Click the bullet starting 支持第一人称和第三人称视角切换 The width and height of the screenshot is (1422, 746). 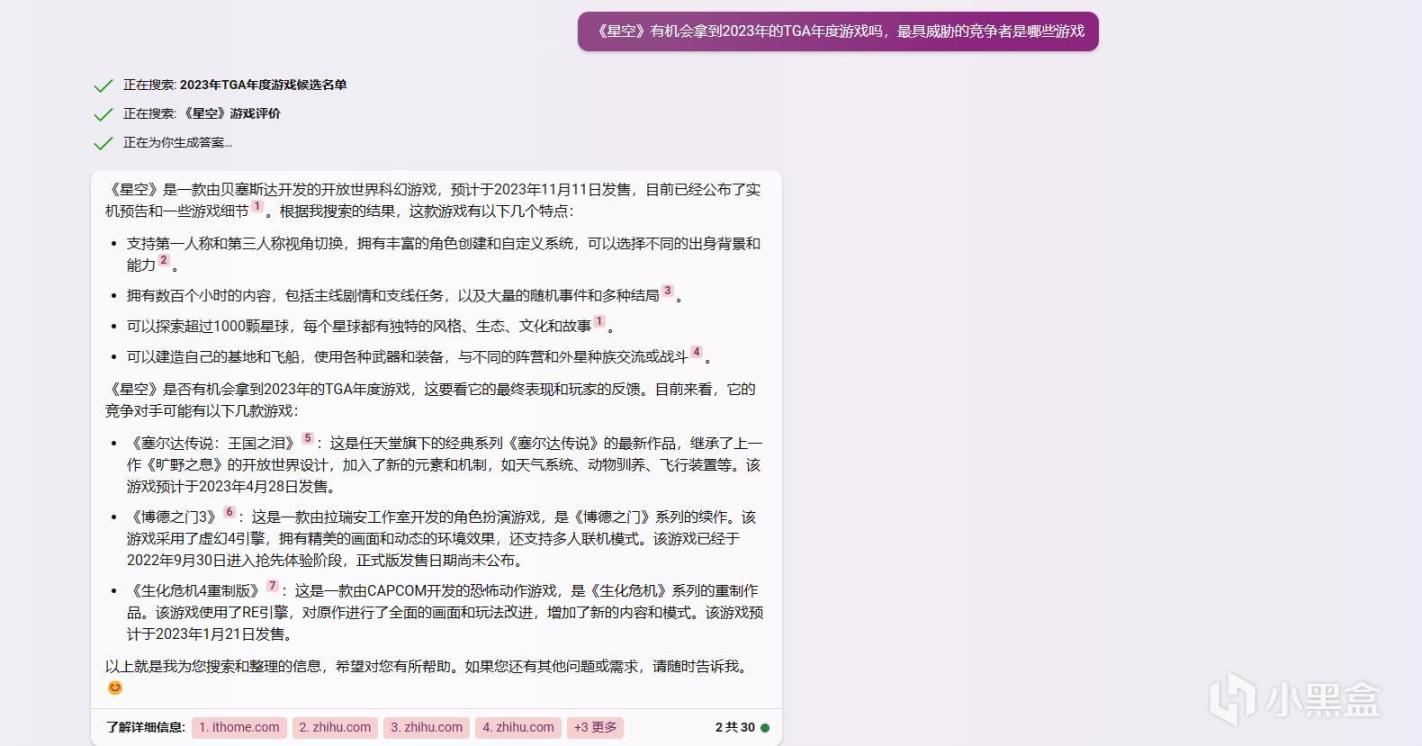click(443, 255)
